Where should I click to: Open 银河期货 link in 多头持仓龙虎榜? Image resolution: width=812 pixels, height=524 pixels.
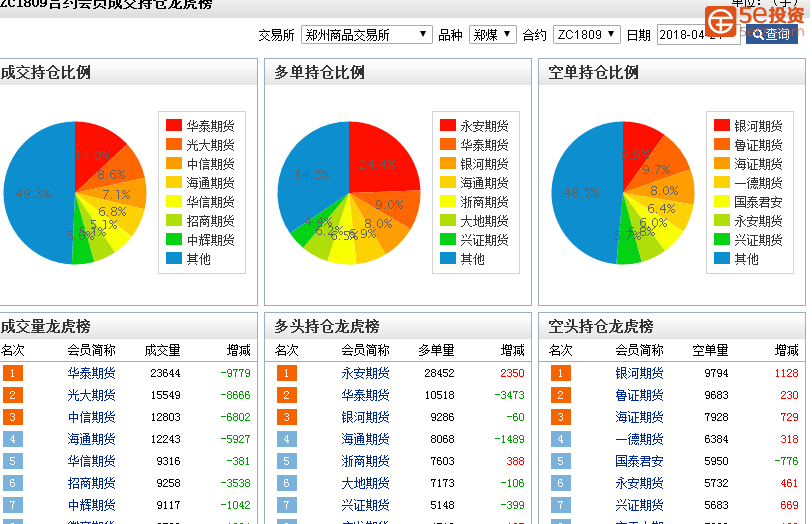click(365, 417)
